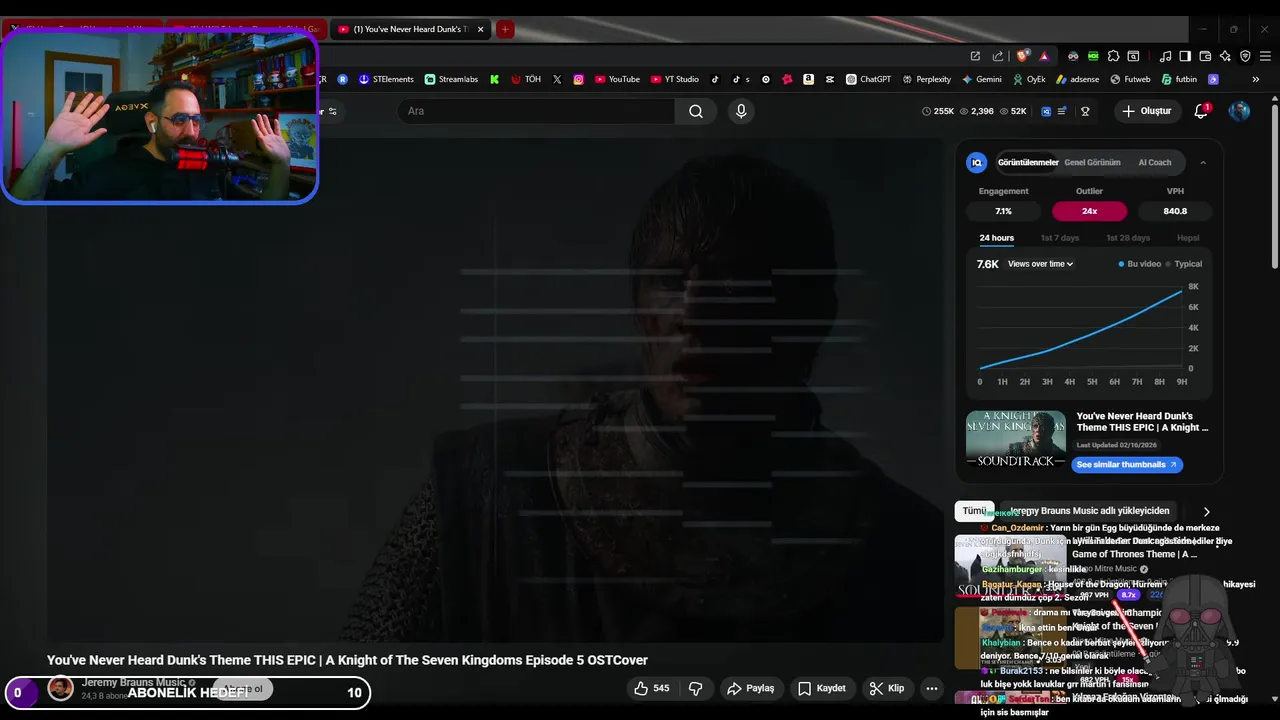Open the adsense bookmark
The height and width of the screenshot is (720, 1280).
click(x=1077, y=79)
